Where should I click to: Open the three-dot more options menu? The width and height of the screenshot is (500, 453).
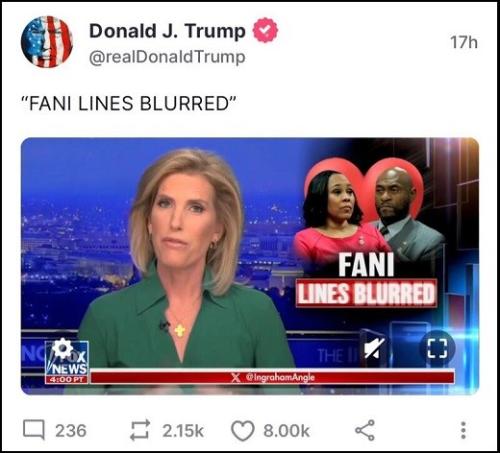pos(463,430)
